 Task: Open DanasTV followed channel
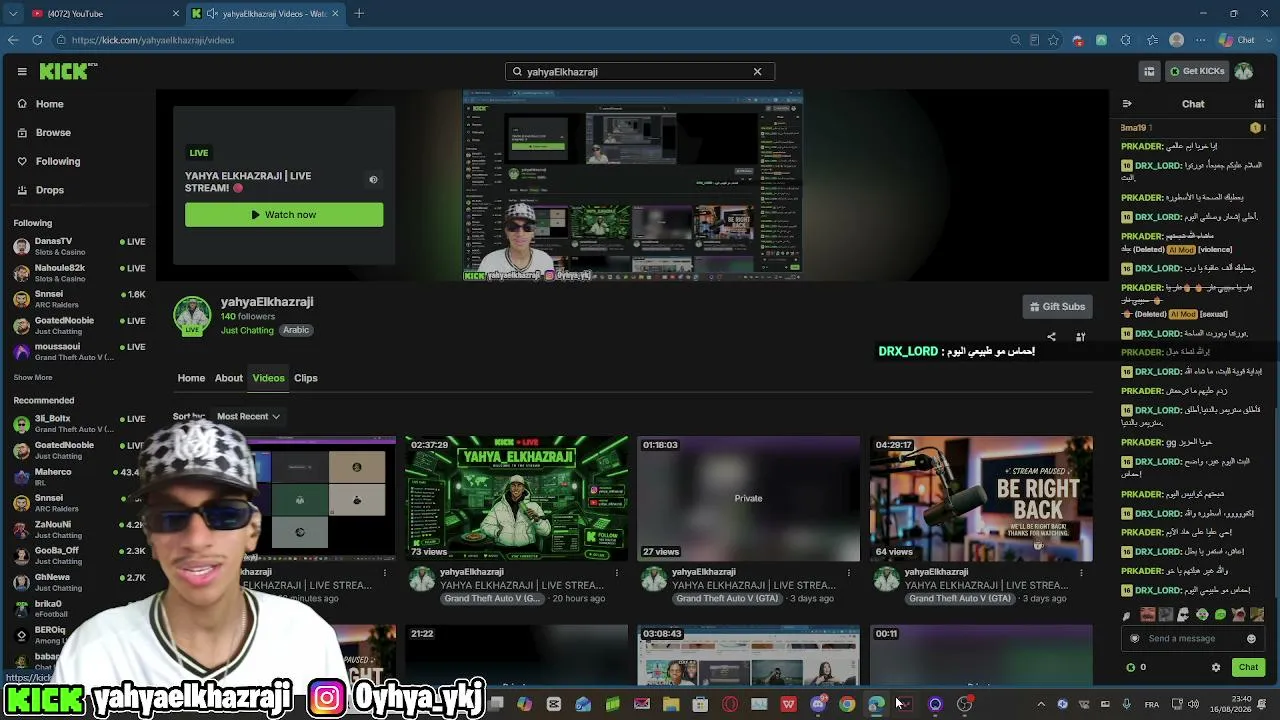click(x=80, y=246)
